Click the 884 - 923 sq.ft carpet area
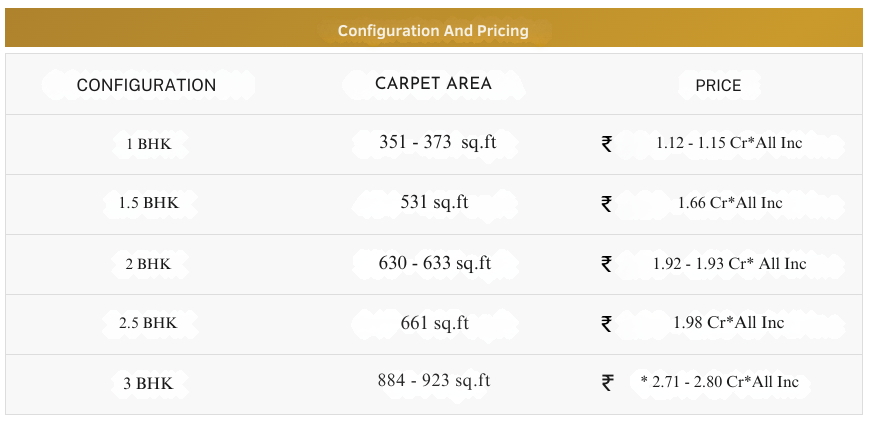Image resolution: width=872 pixels, height=421 pixels. [434, 381]
